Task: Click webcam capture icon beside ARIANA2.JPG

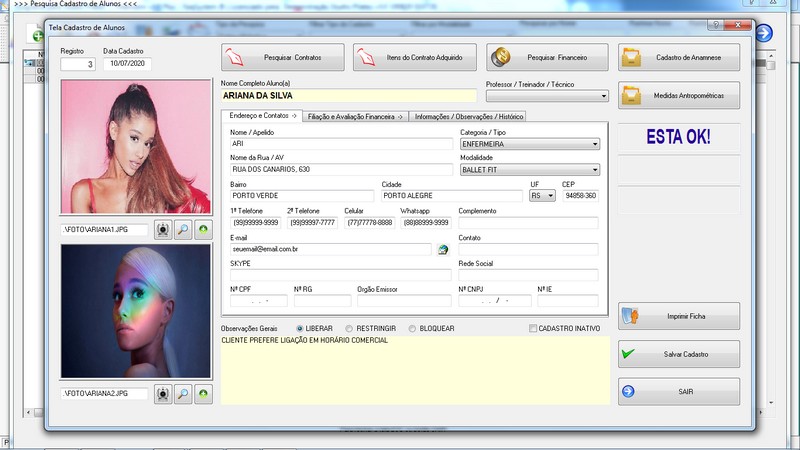Action: (x=162, y=394)
